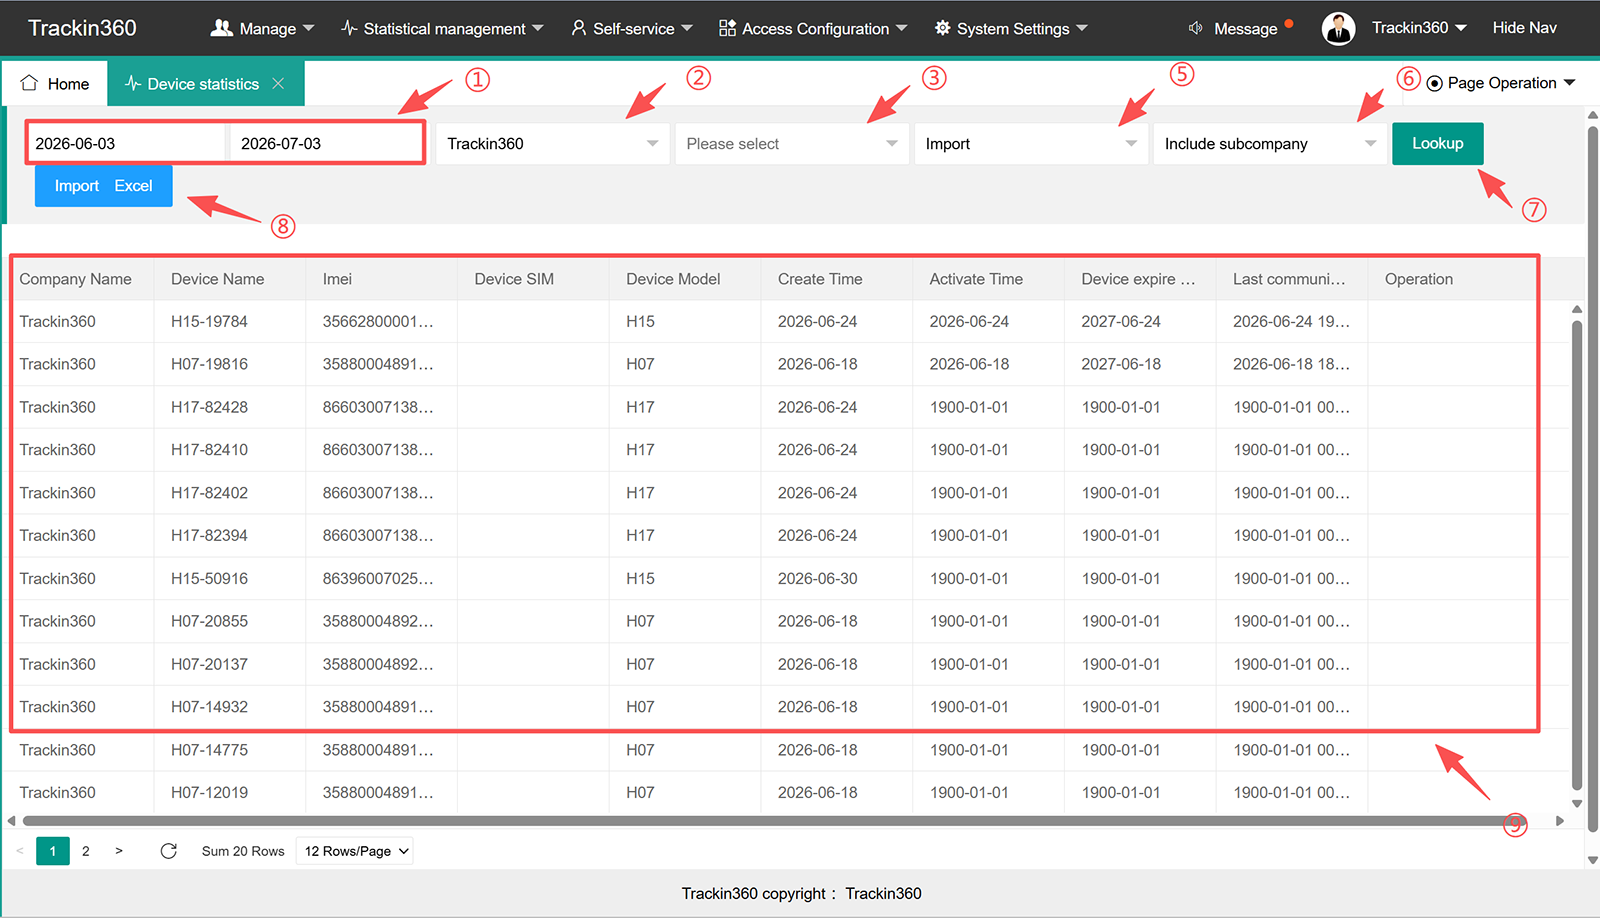Click the table vertical scrollbar

click(x=1577, y=555)
